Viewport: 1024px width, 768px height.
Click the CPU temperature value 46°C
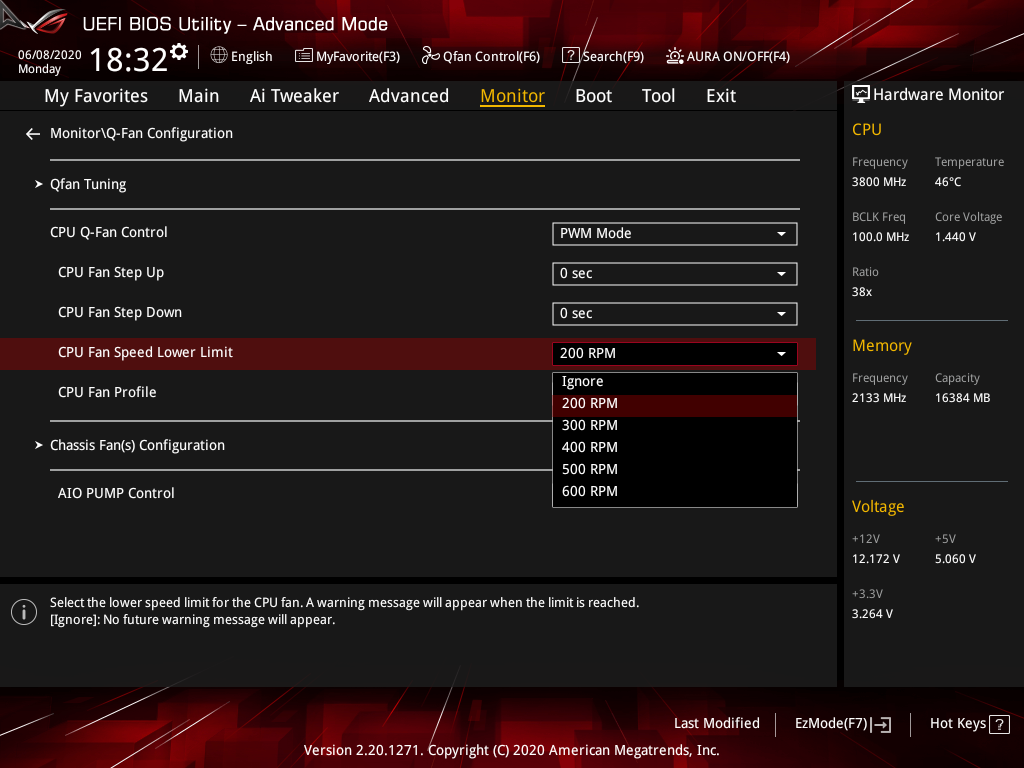pyautogui.click(x=948, y=182)
